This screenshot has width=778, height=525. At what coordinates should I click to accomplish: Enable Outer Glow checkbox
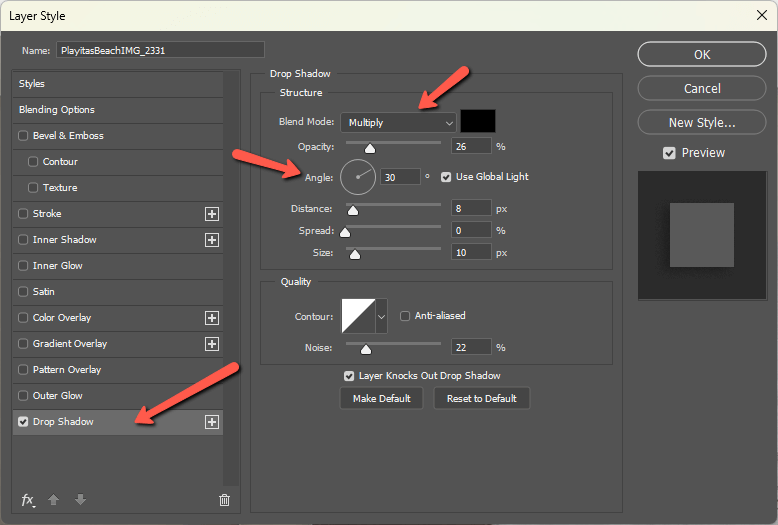[23, 395]
